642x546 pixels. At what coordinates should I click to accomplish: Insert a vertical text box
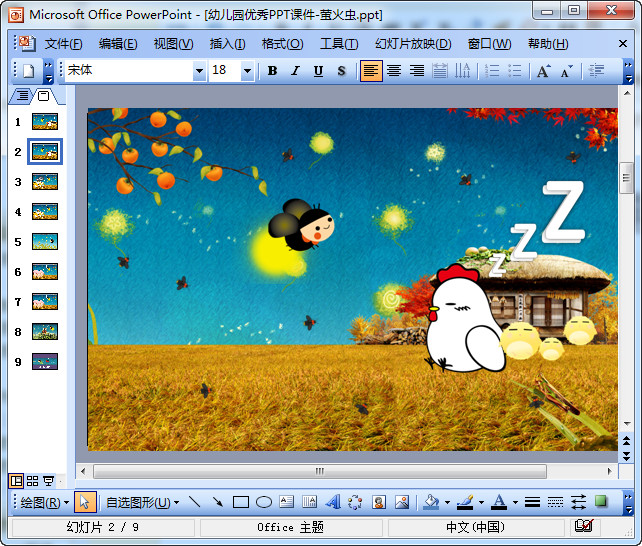pos(310,502)
